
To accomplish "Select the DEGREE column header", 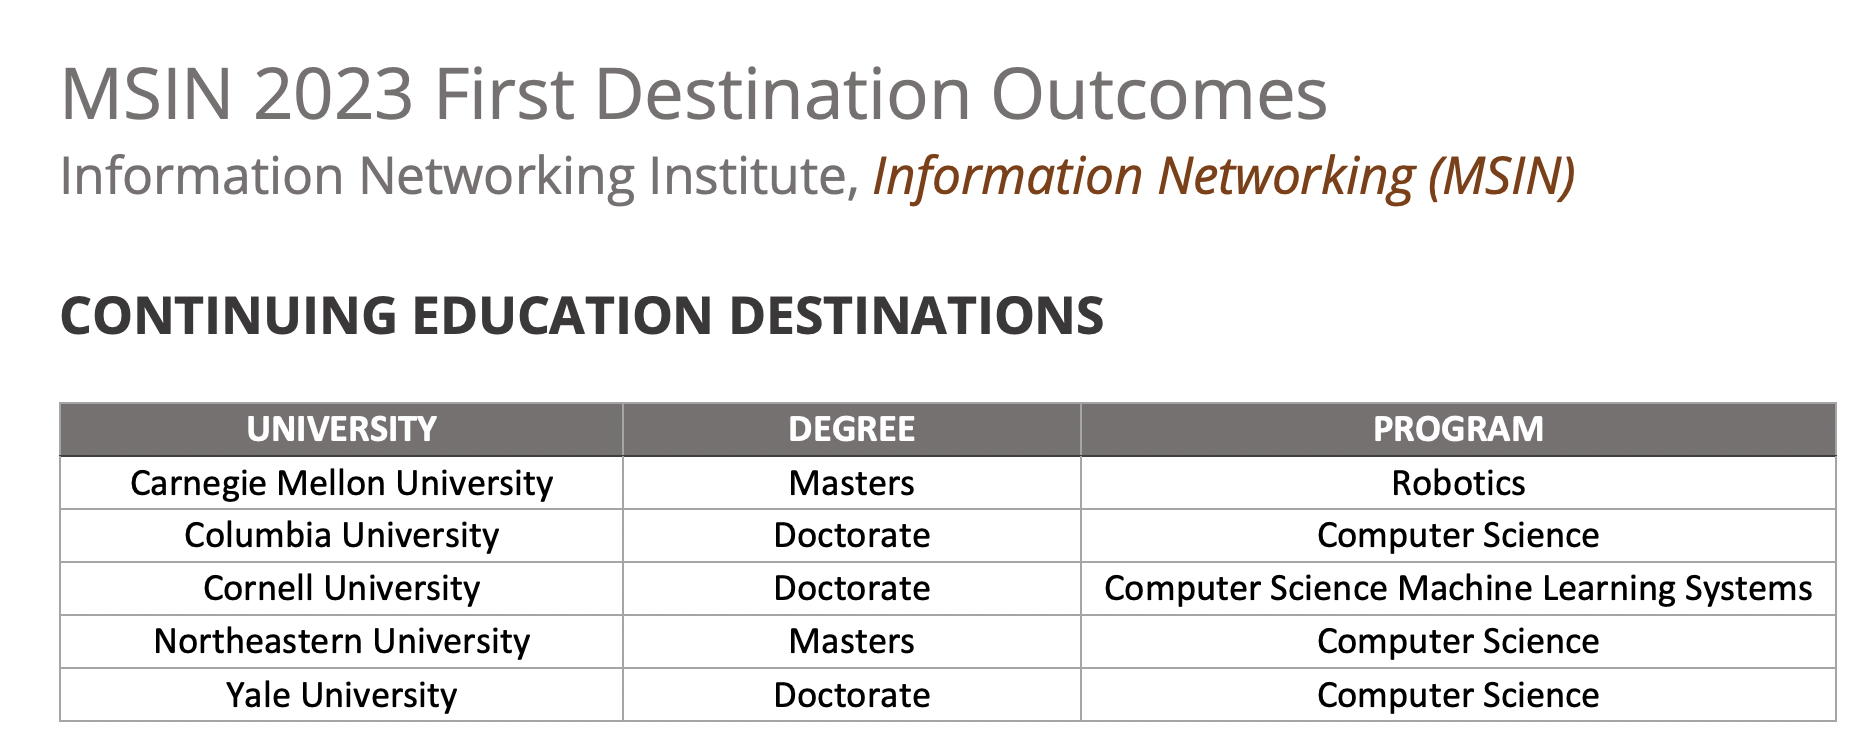I will click(x=851, y=430).
